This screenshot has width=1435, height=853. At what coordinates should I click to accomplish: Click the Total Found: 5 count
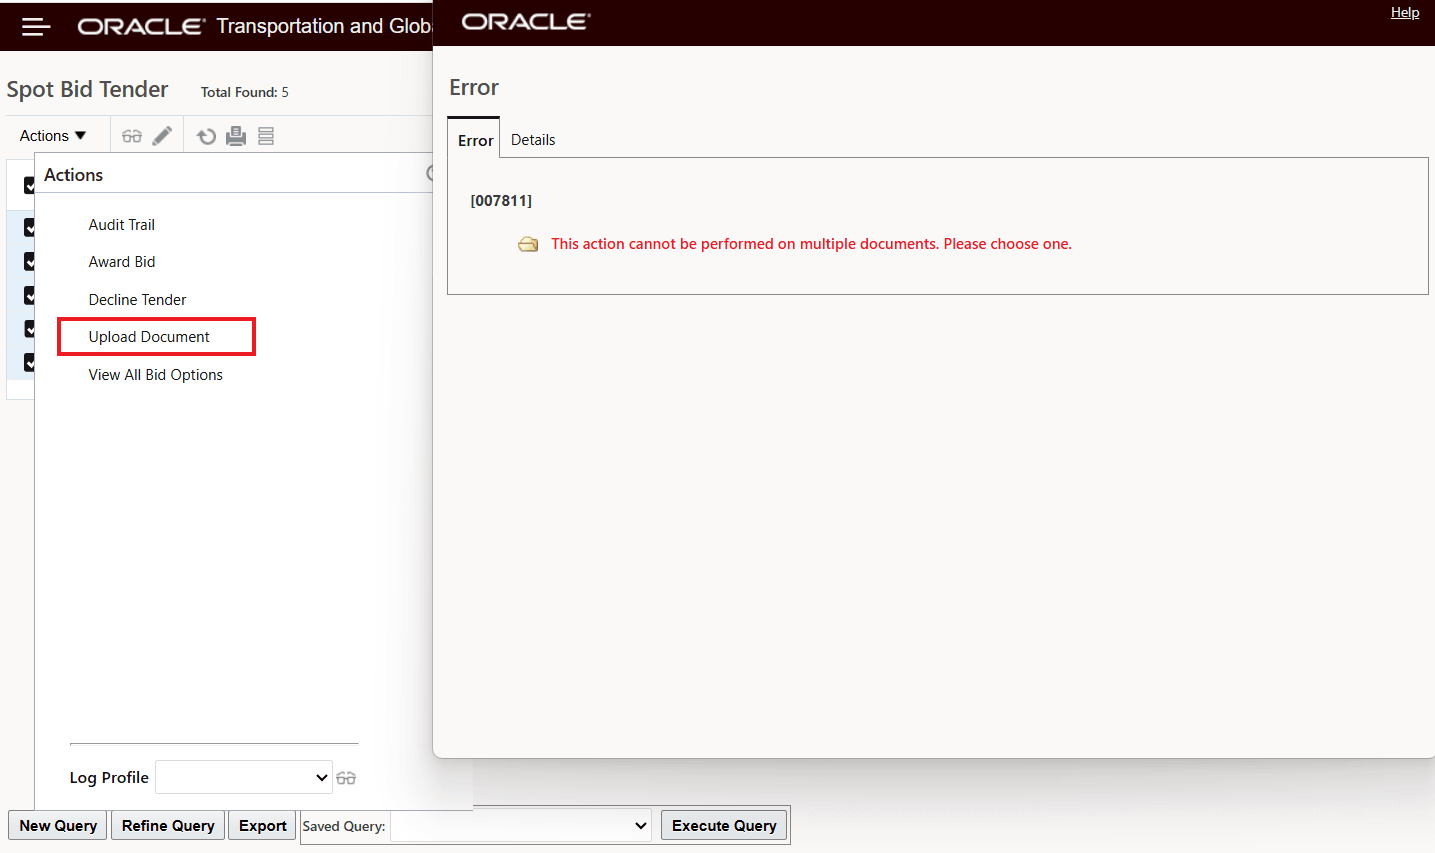(245, 92)
